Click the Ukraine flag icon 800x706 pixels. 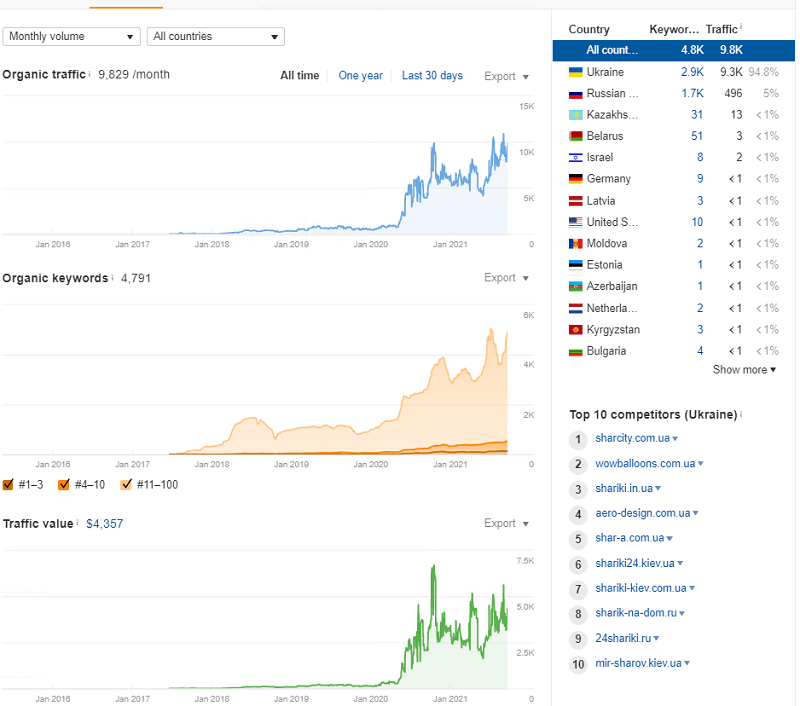tap(575, 72)
